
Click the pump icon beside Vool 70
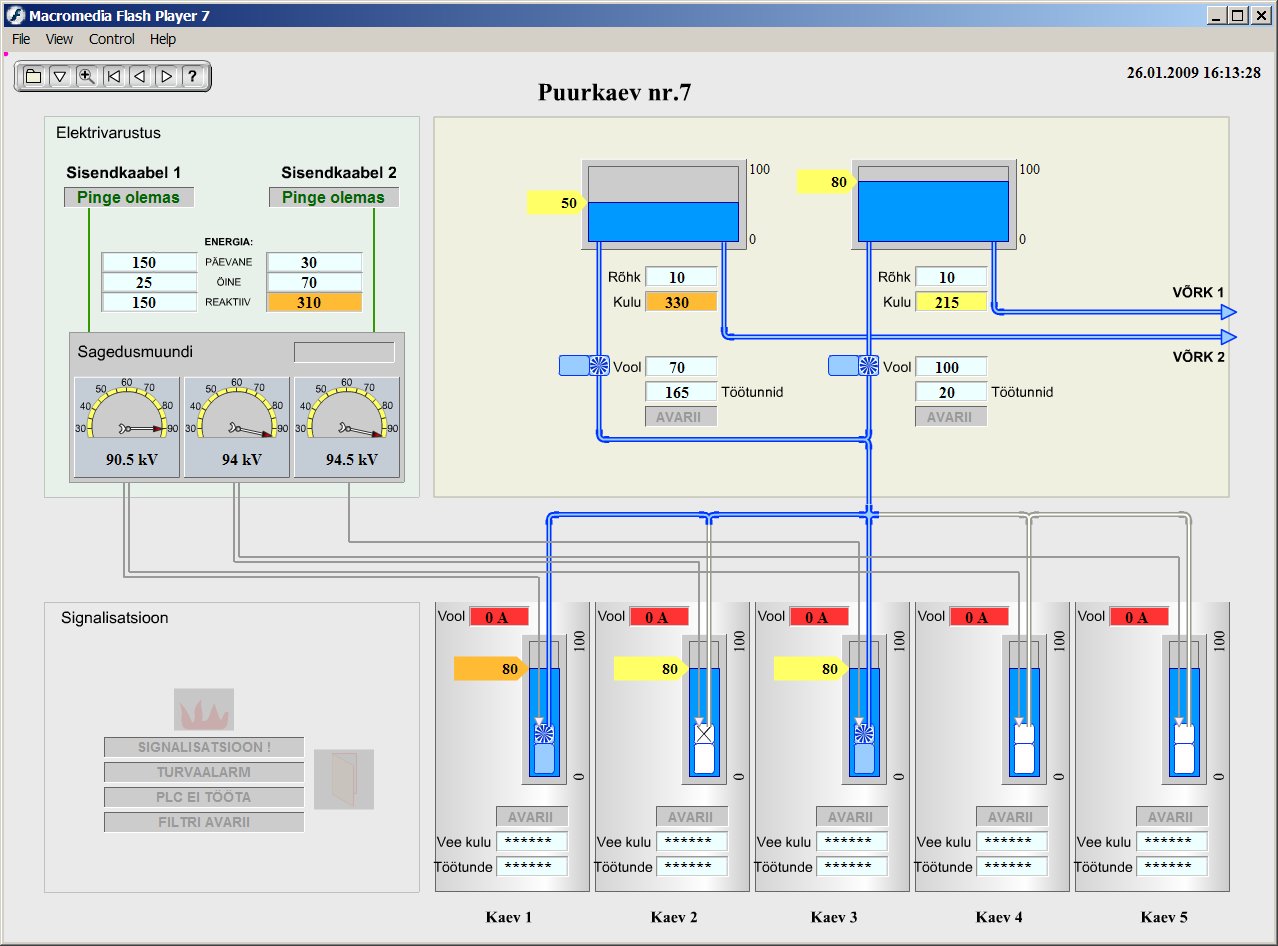click(599, 366)
